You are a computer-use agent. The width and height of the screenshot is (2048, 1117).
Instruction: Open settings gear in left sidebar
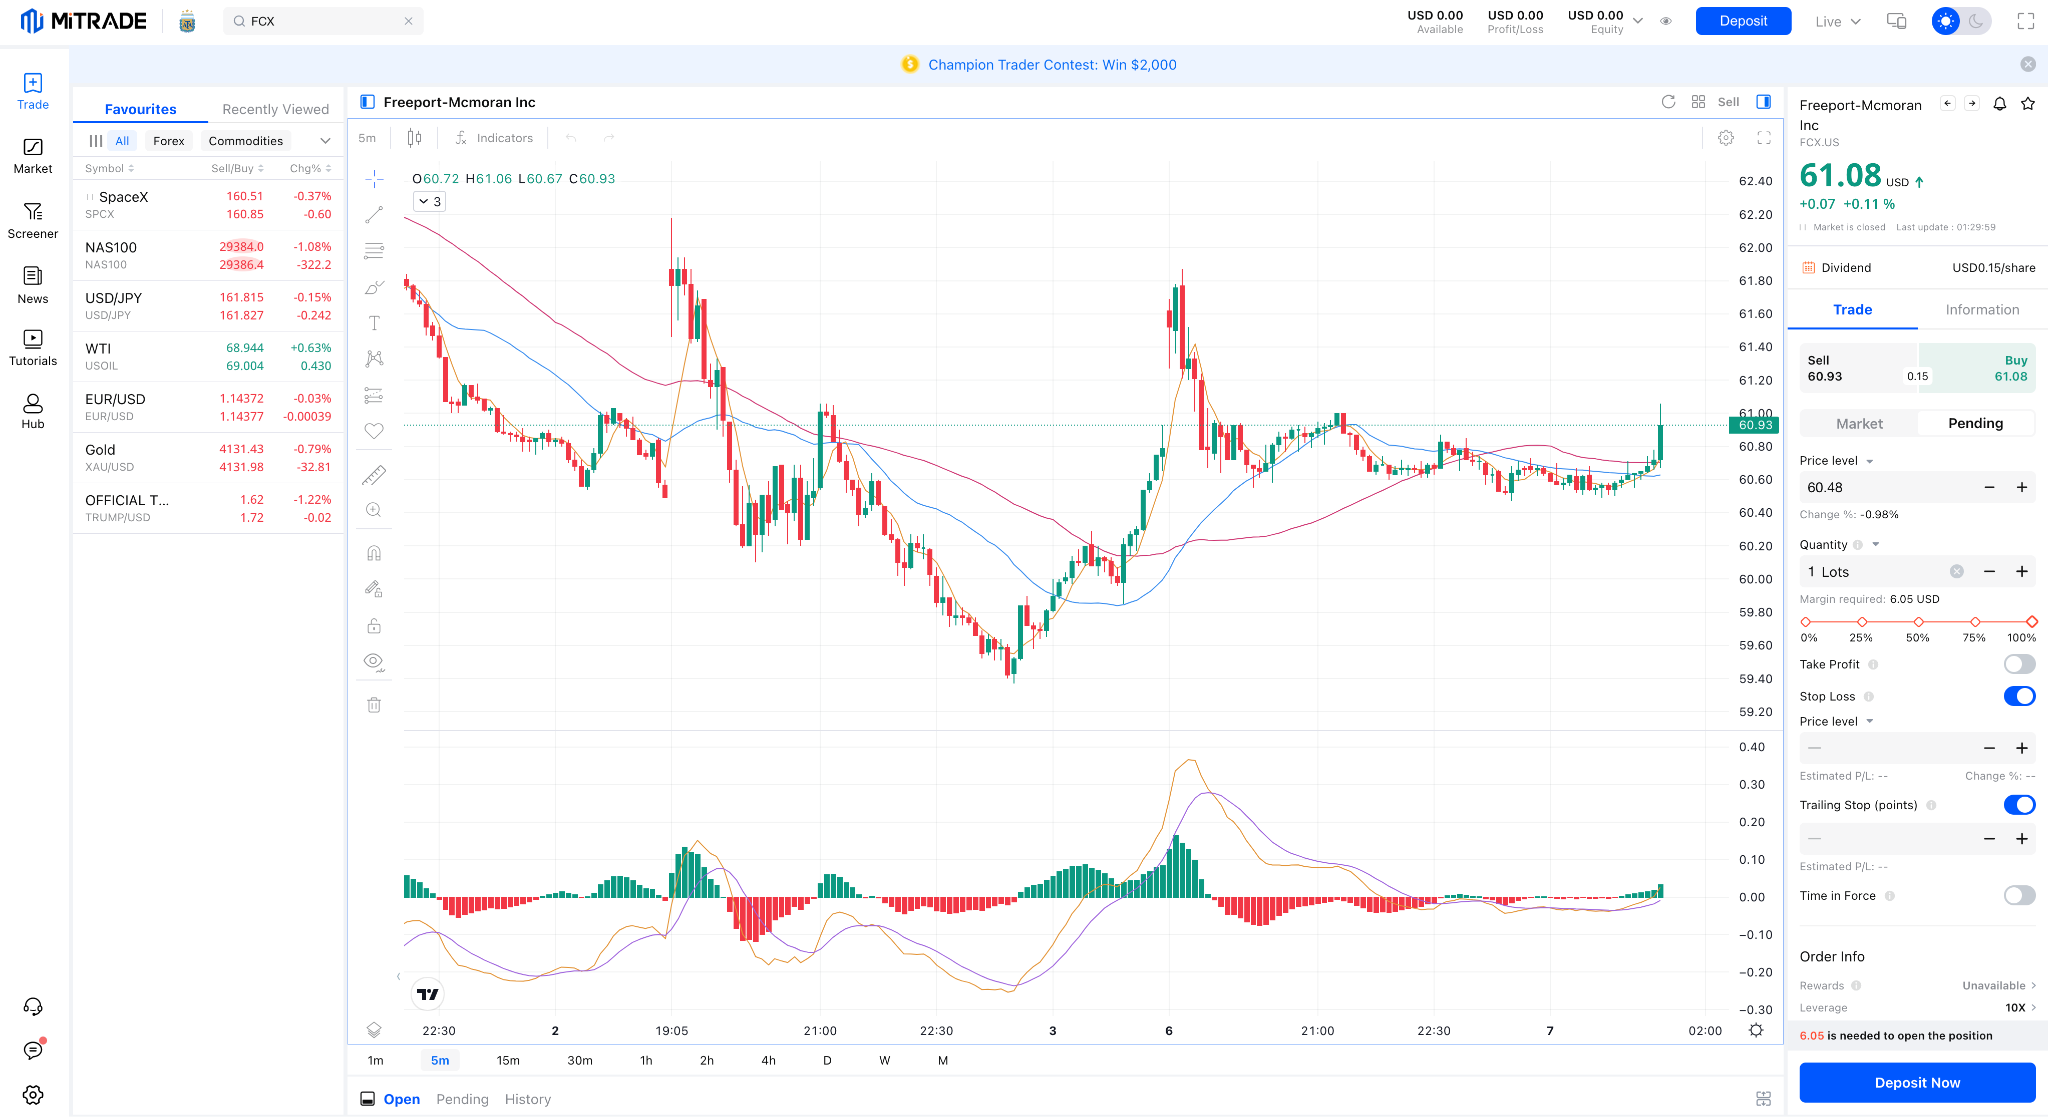[x=33, y=1095]
